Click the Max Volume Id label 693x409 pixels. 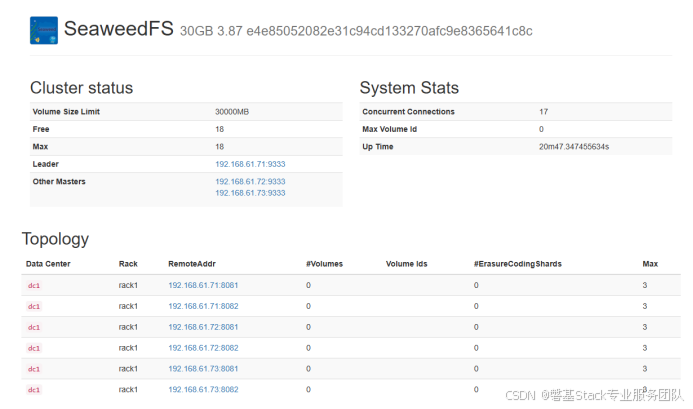(389, 129)
